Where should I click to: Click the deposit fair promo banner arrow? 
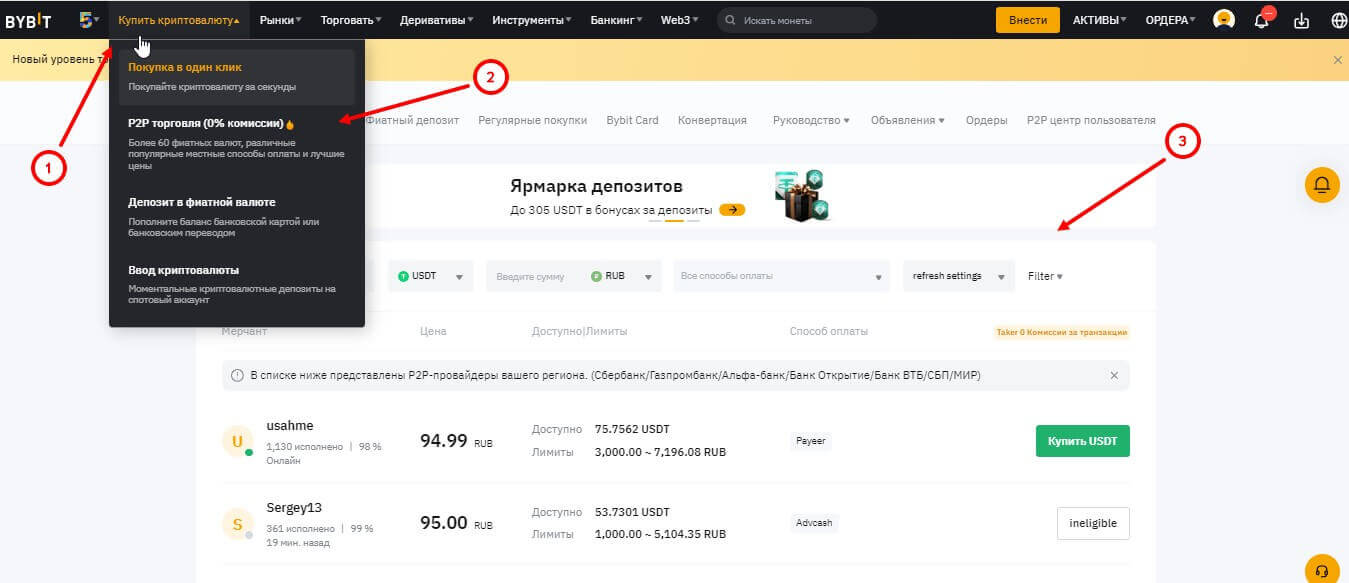[x=732, y=210]
